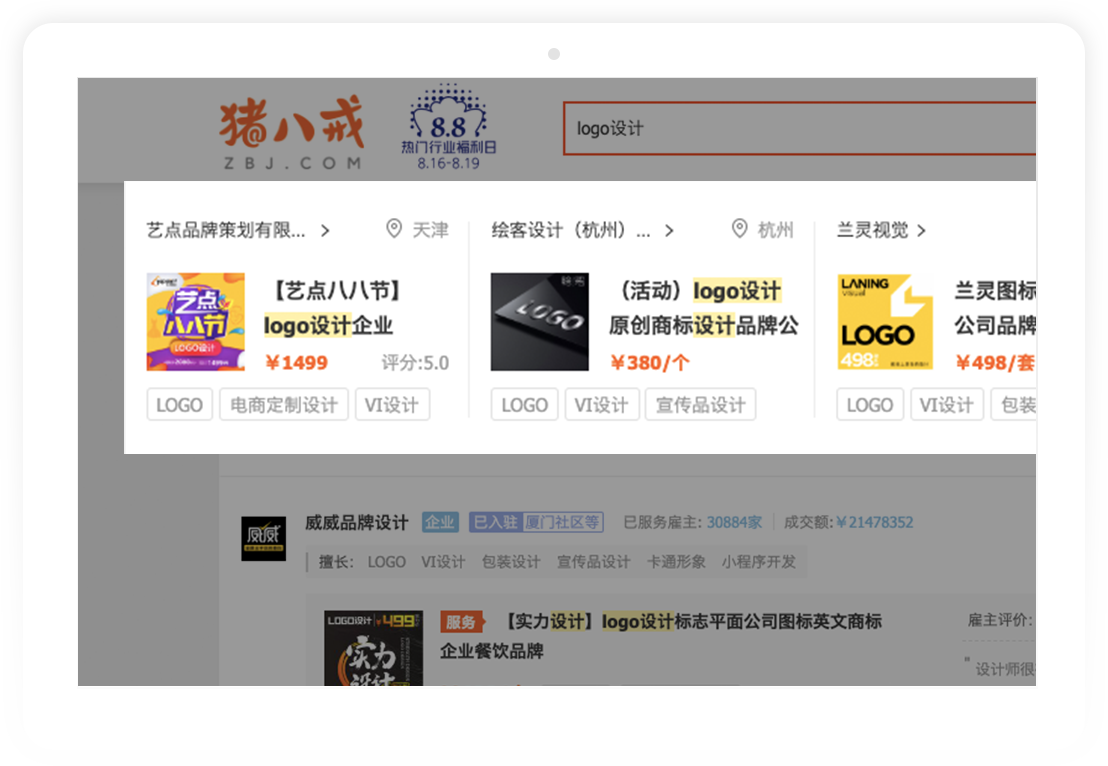The width and height of the screenshot is (1108, 766).
Task: Select LOGO tag under 绘客设计 card
Action: click(524, 405)
